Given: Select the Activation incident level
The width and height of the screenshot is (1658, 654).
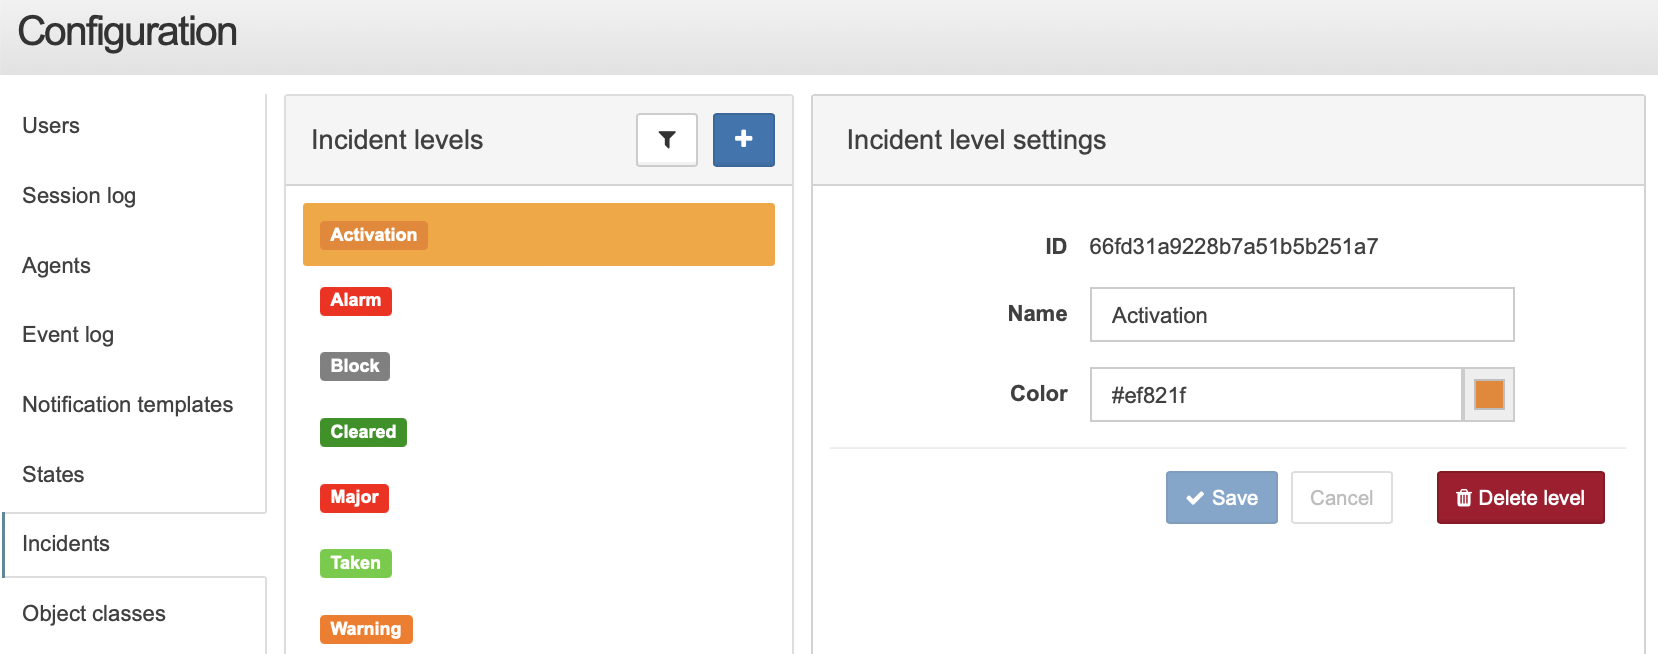Looking at the screenshot, I should click(538, 235).
